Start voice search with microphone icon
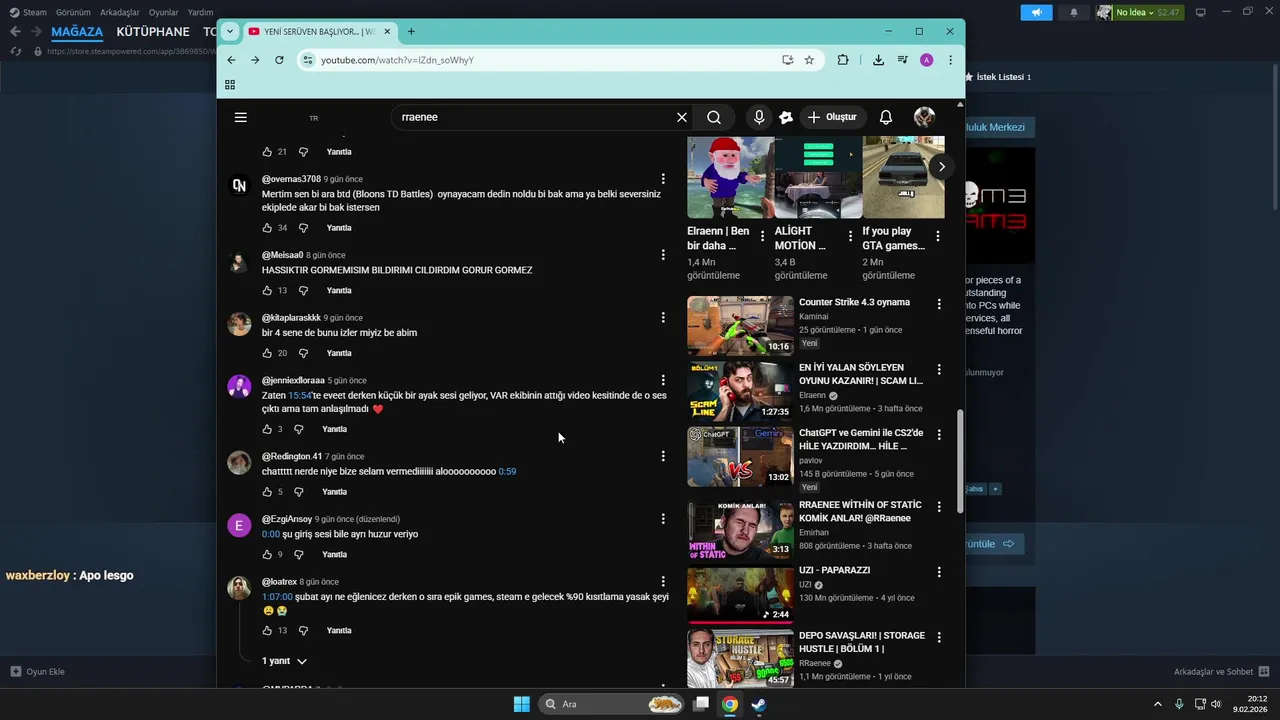 [759, 117]
